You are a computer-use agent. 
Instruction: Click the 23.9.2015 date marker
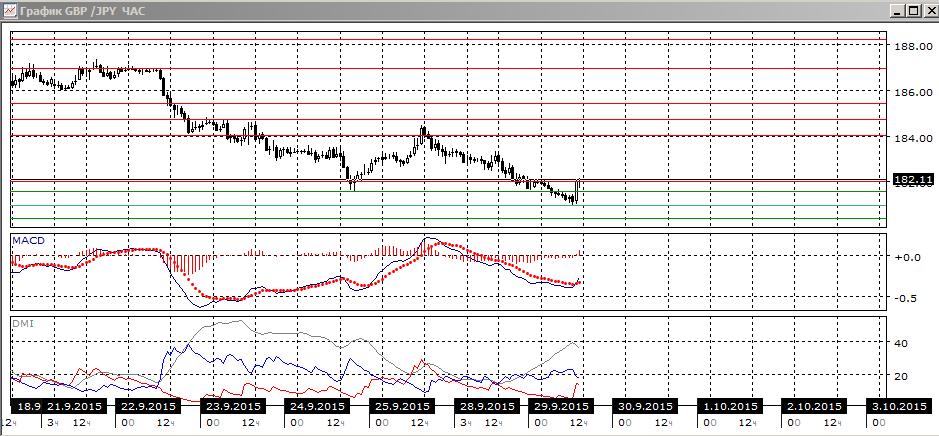(x=231, y=406)
